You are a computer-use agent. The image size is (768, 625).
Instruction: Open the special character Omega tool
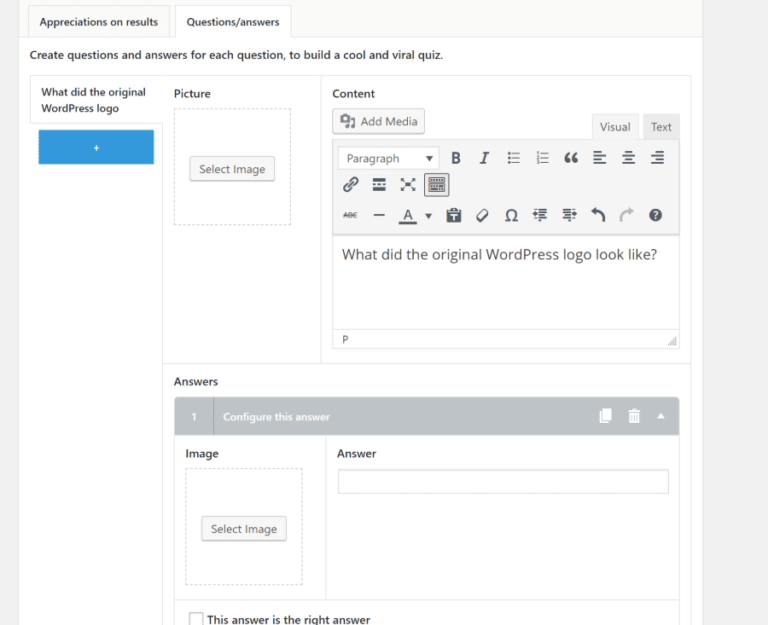[x=511, y=216]
